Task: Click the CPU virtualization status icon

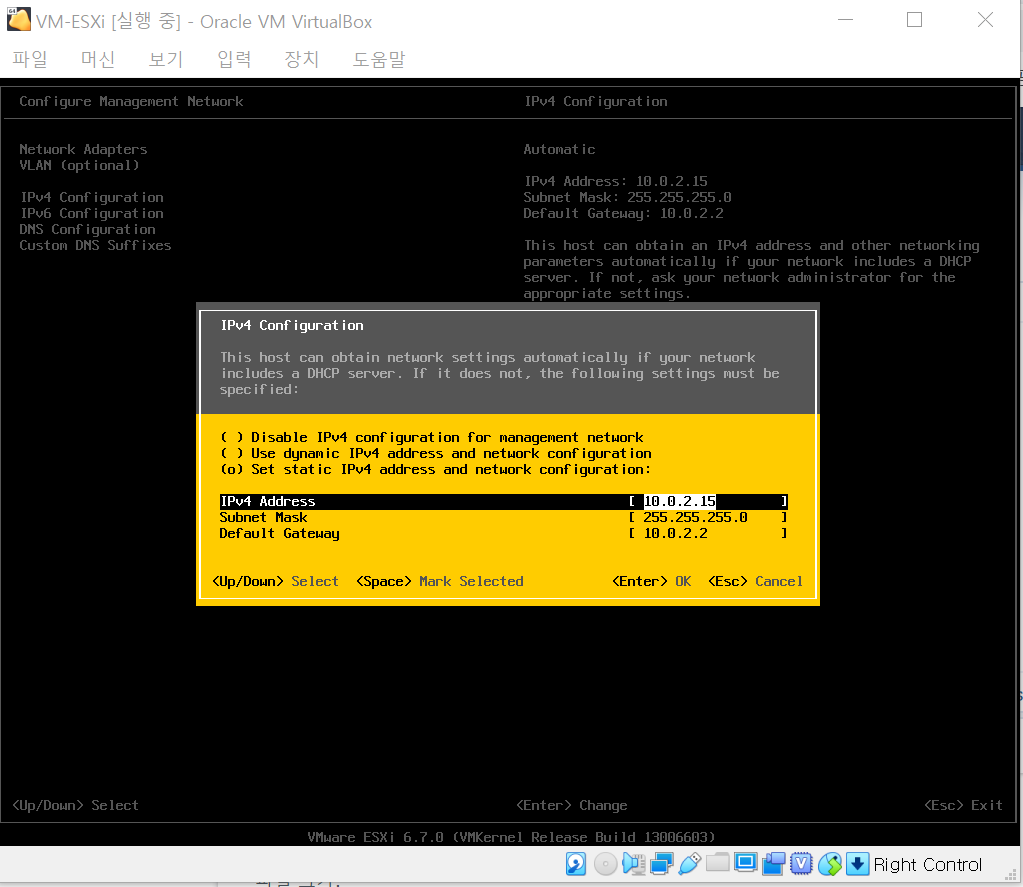Action: pyautogui.click(x=801, y=864)
